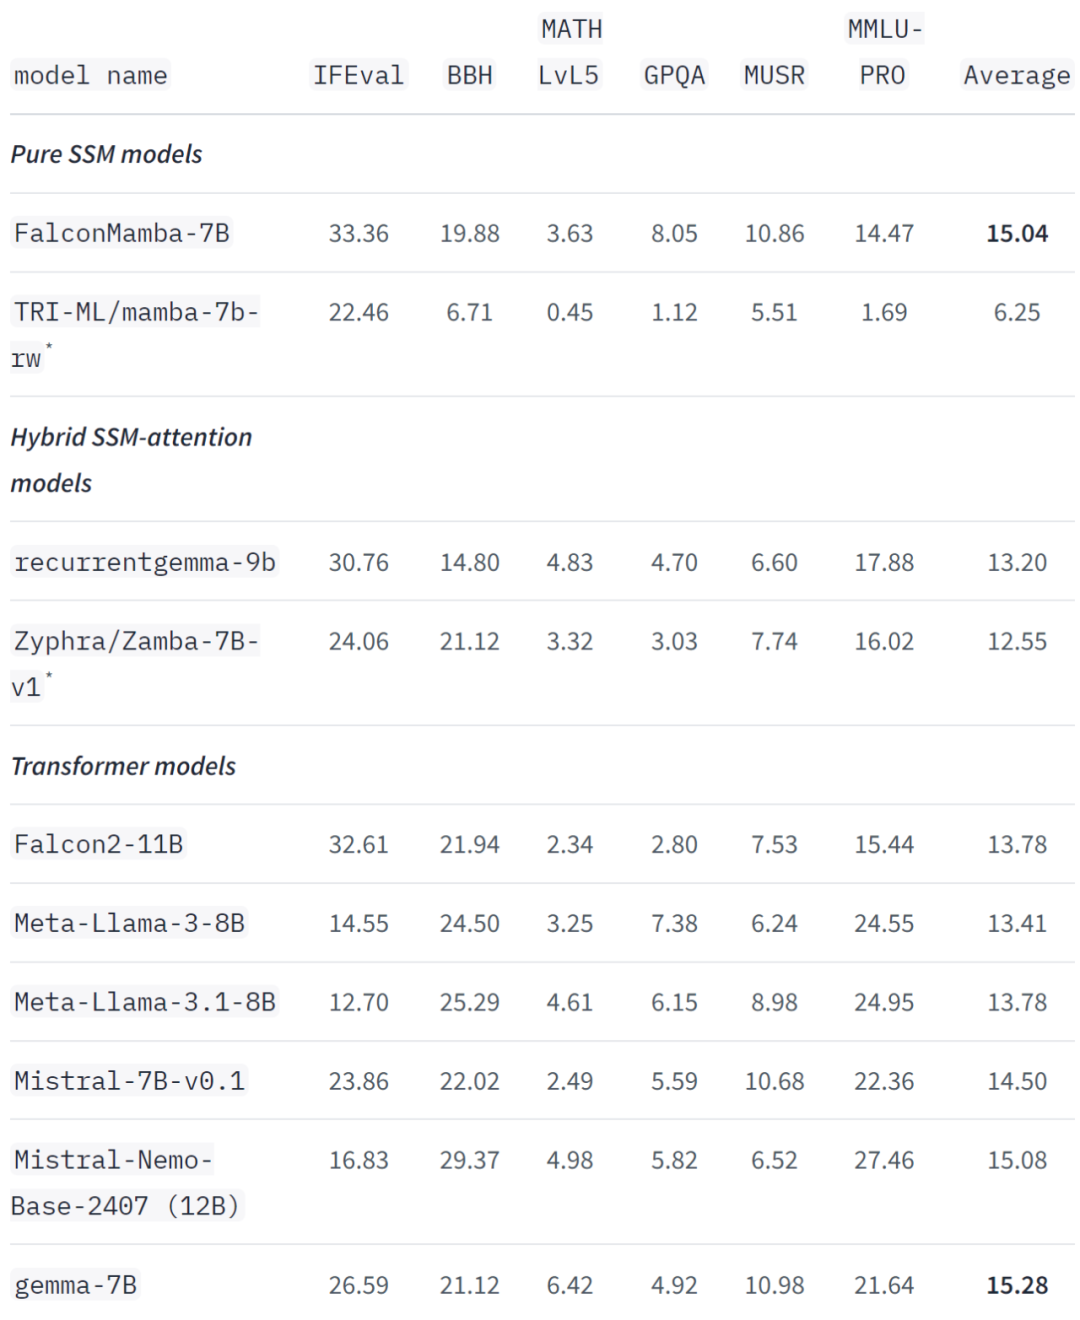Click the IFEval column header
The width and height of the screenshot is (1080, 1320).
click(x=358, y=75)
